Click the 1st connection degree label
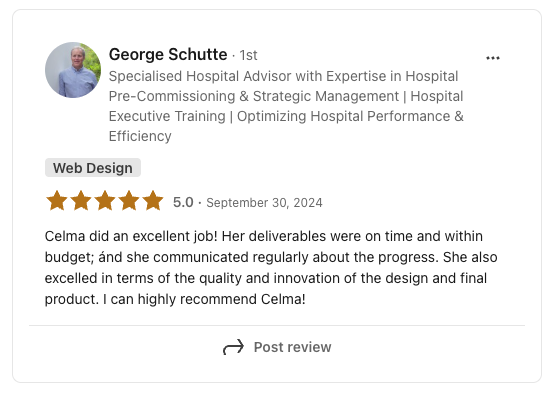Screen dimensions: 552x395 (248, 55)
